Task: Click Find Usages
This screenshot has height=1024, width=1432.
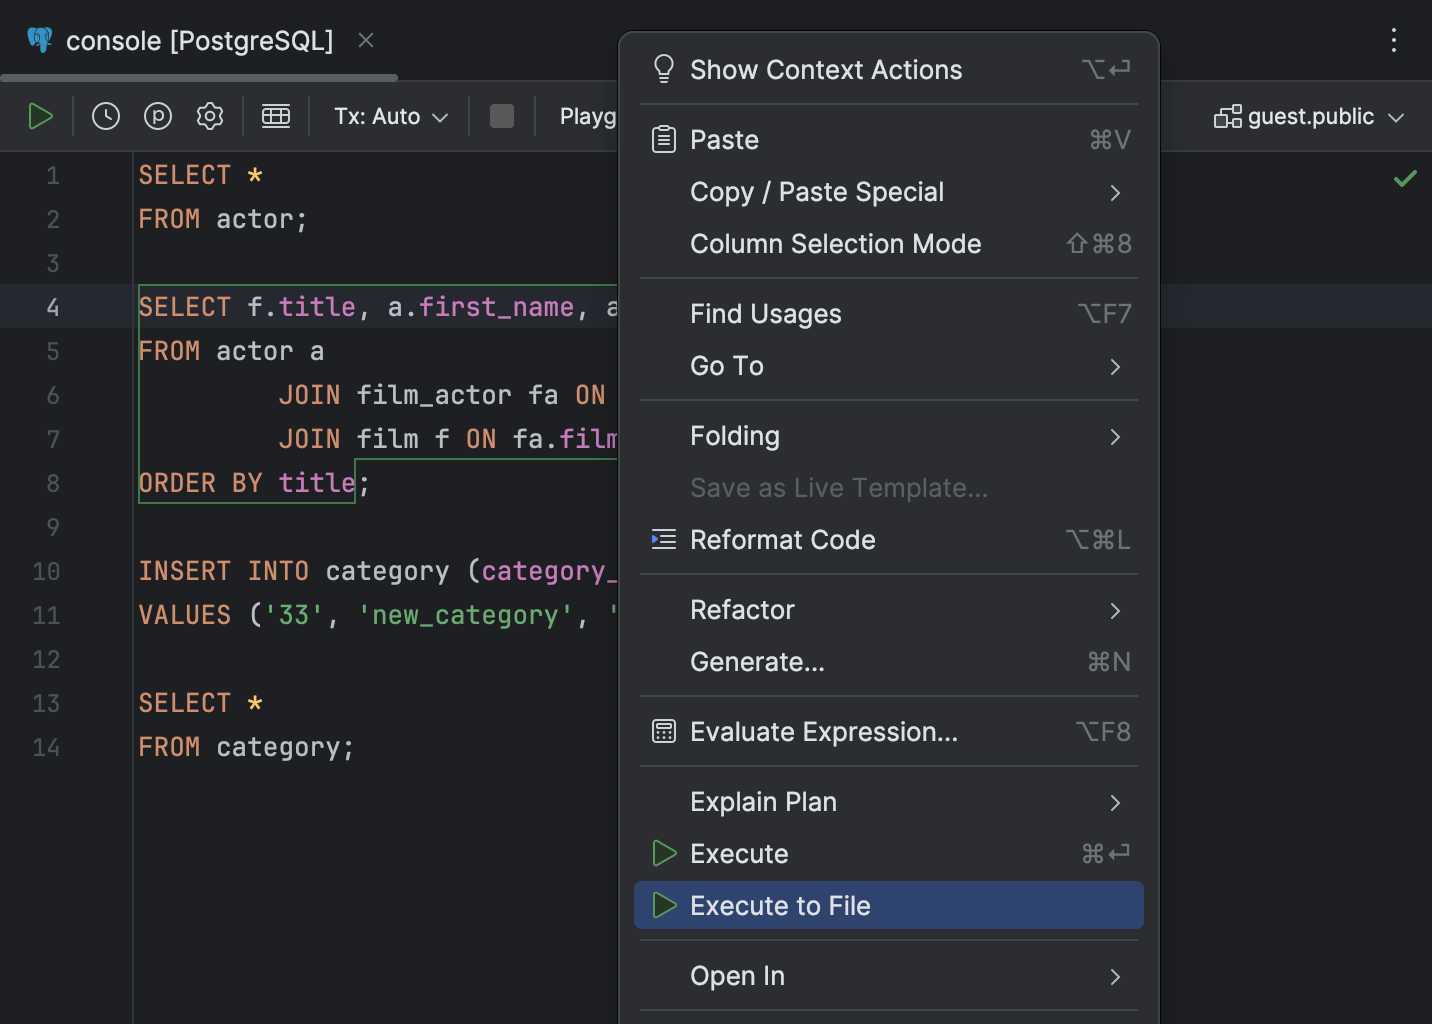Action: click(x=765, y=313)
